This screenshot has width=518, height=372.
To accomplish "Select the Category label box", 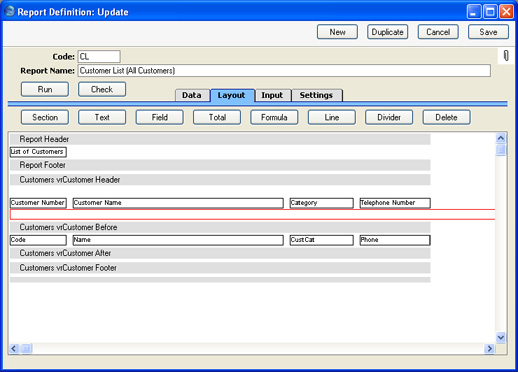I will (x=321, y=203).
